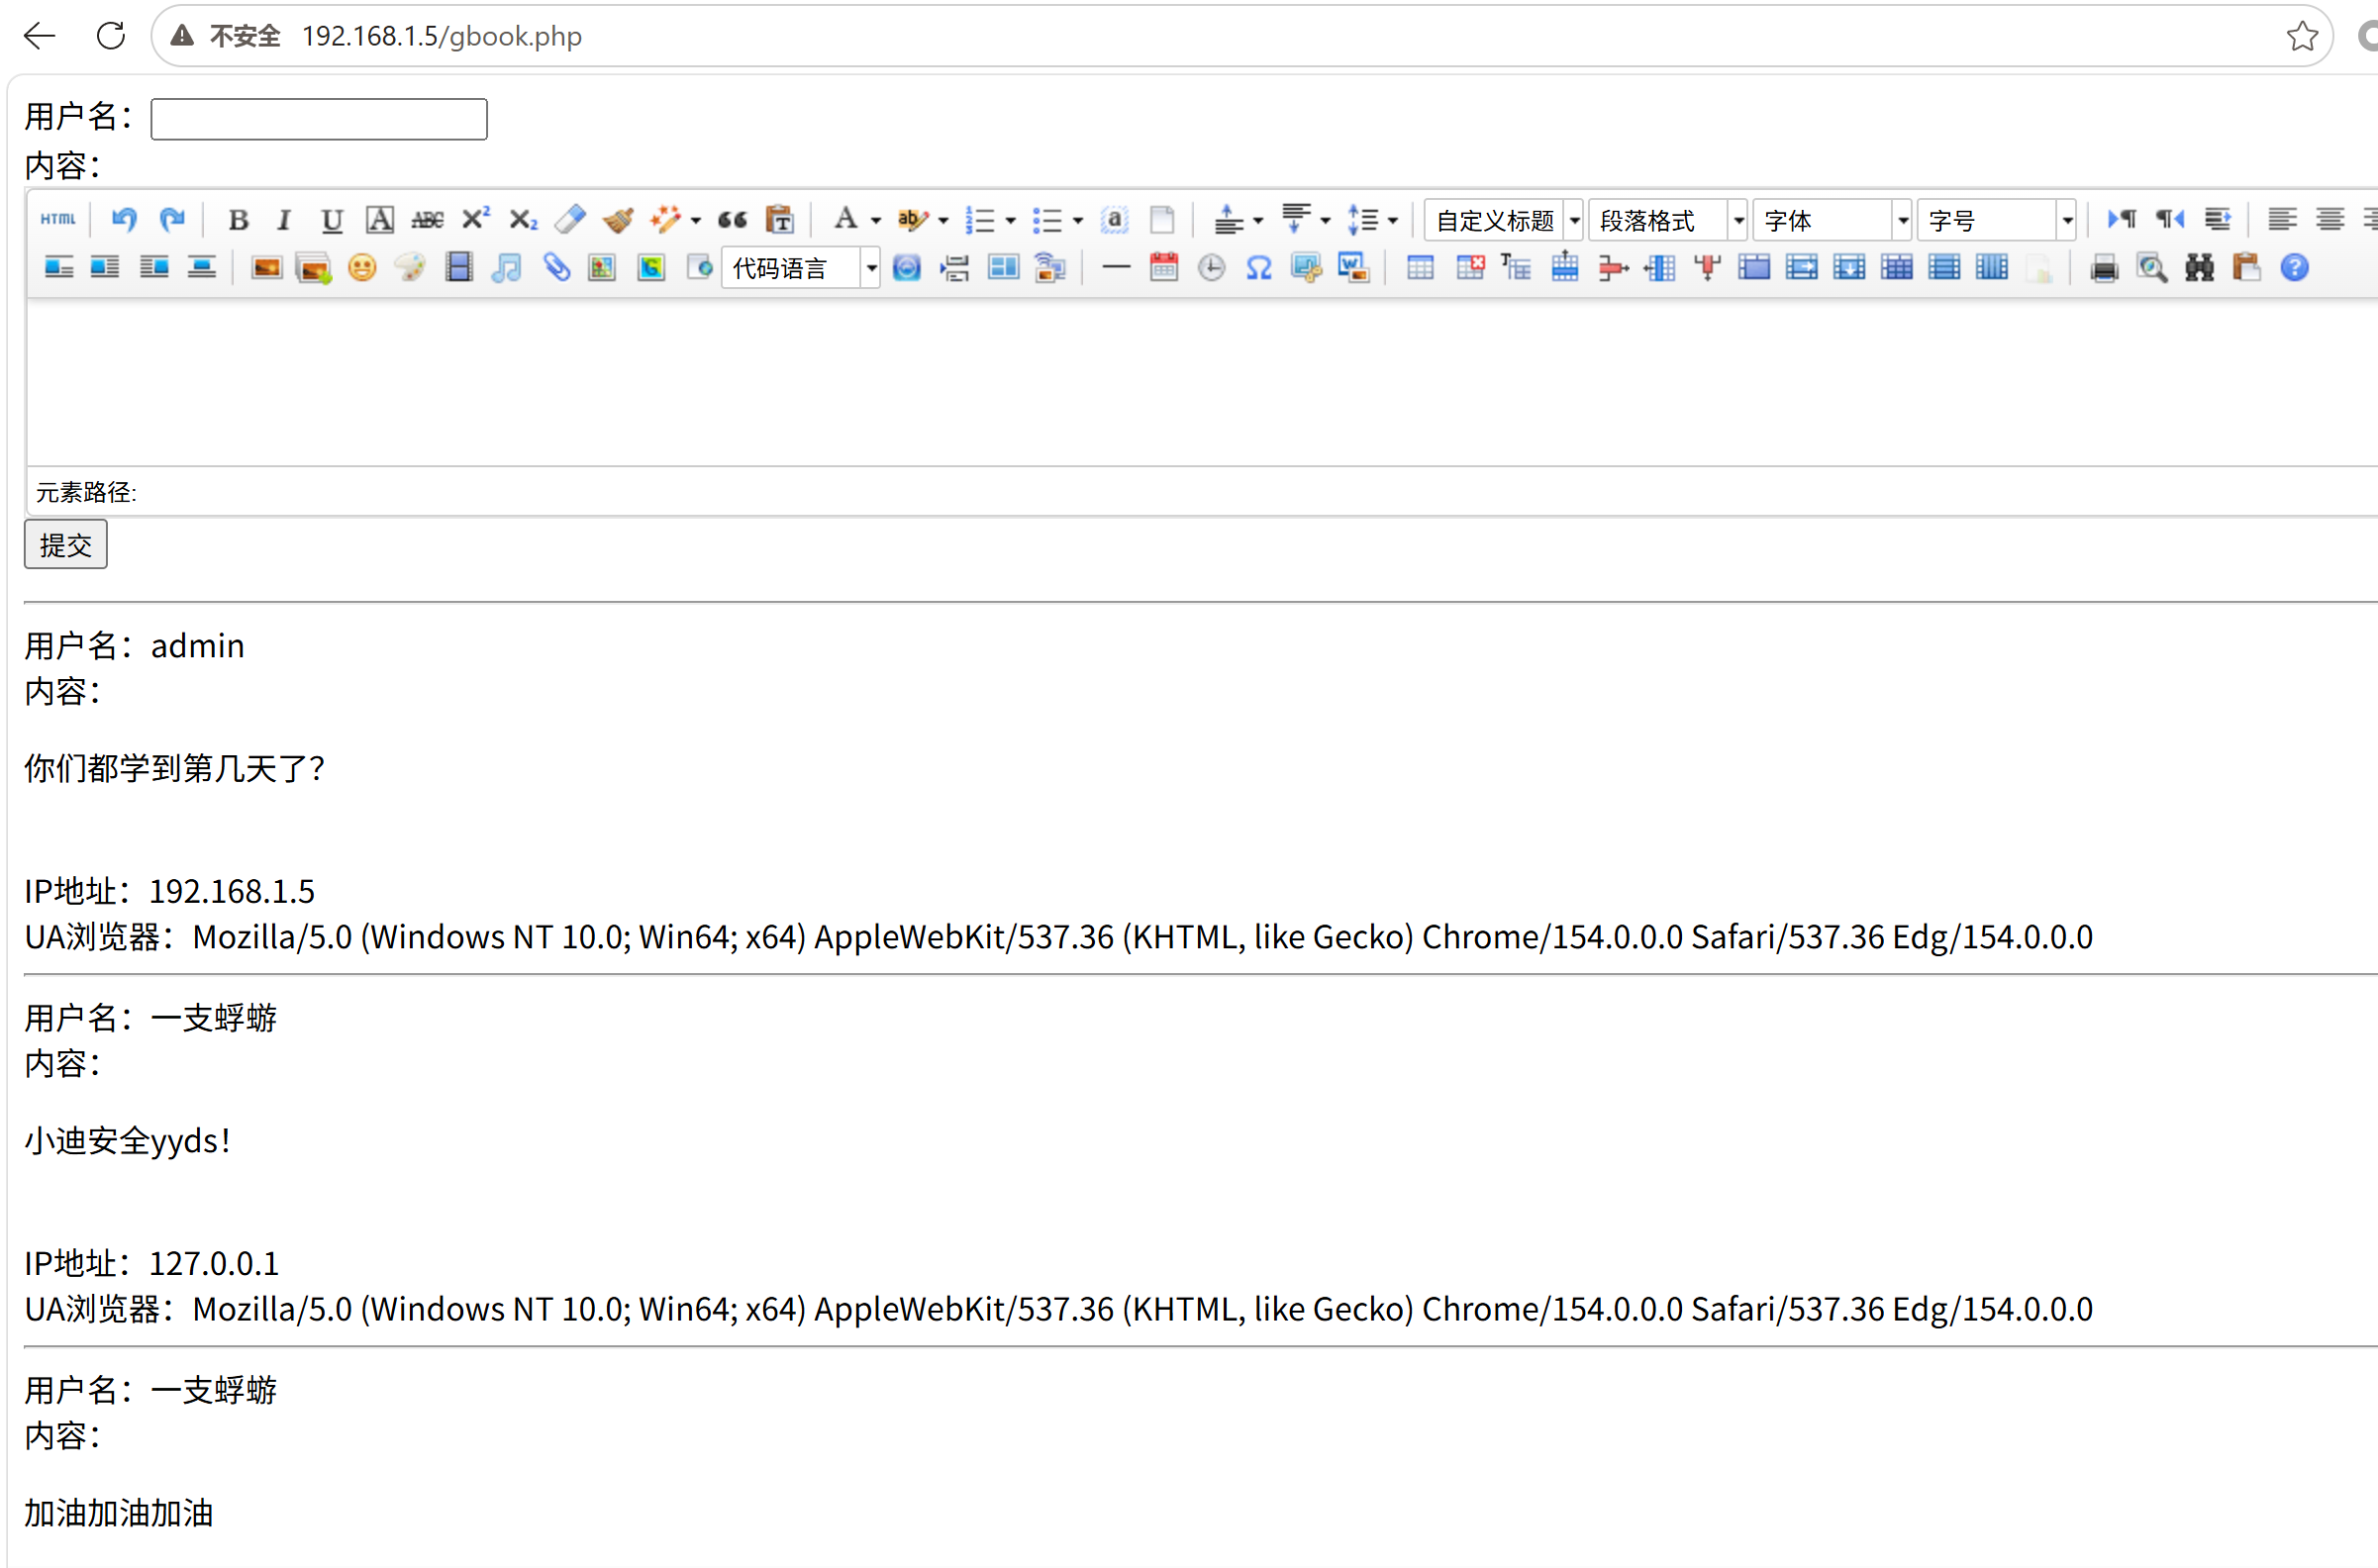Viewport: 2378px width, 1568px height.
Task: Insert a video with film icon
Action: [x=459, y=268]
